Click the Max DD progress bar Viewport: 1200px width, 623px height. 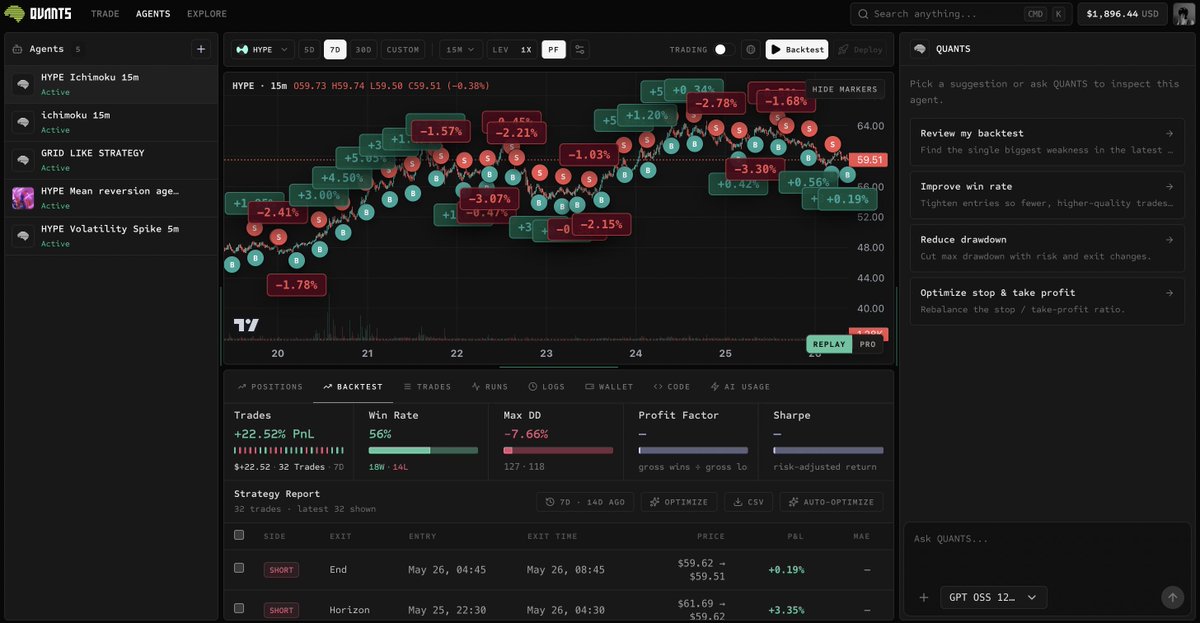pos(558,450)
